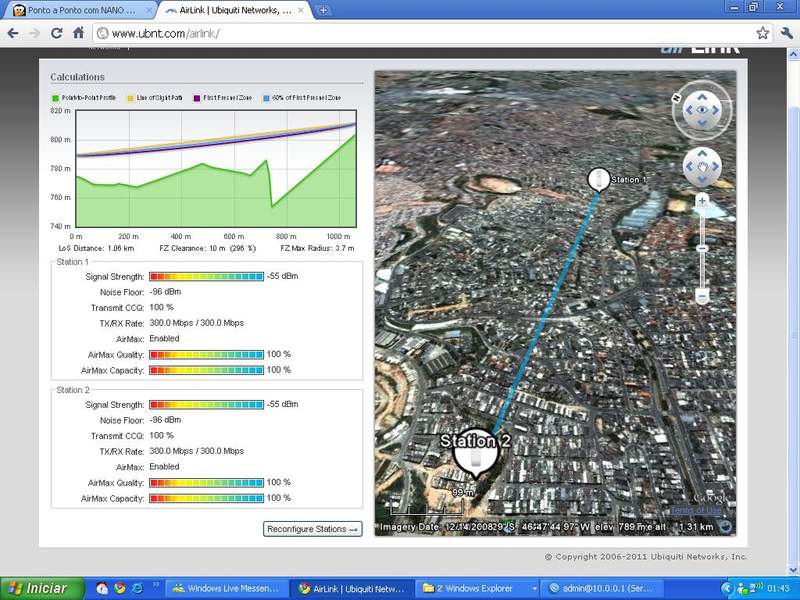The width and height of the screenshot is (800, 600).
Task: Click the First Fresnel Zone legend entry
Action: 223,98
